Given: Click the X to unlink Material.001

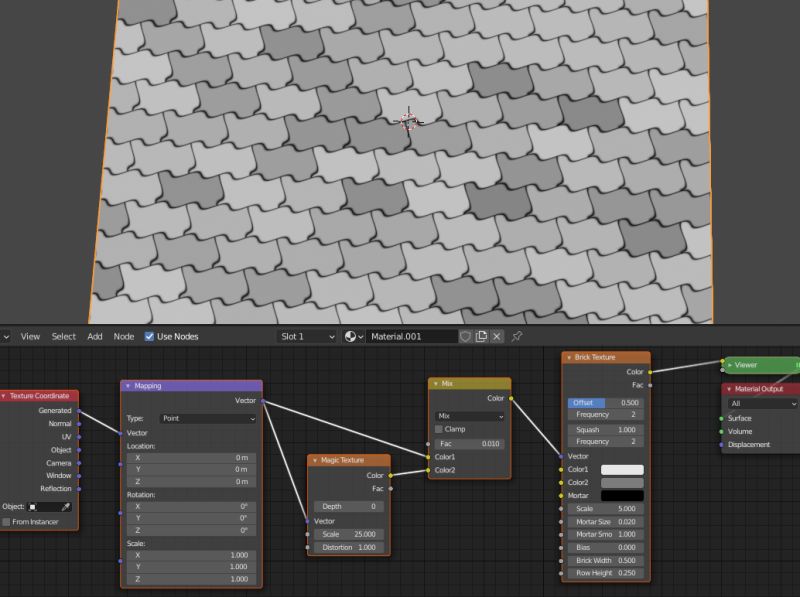Looking at the screenshot, I should 496,337.
